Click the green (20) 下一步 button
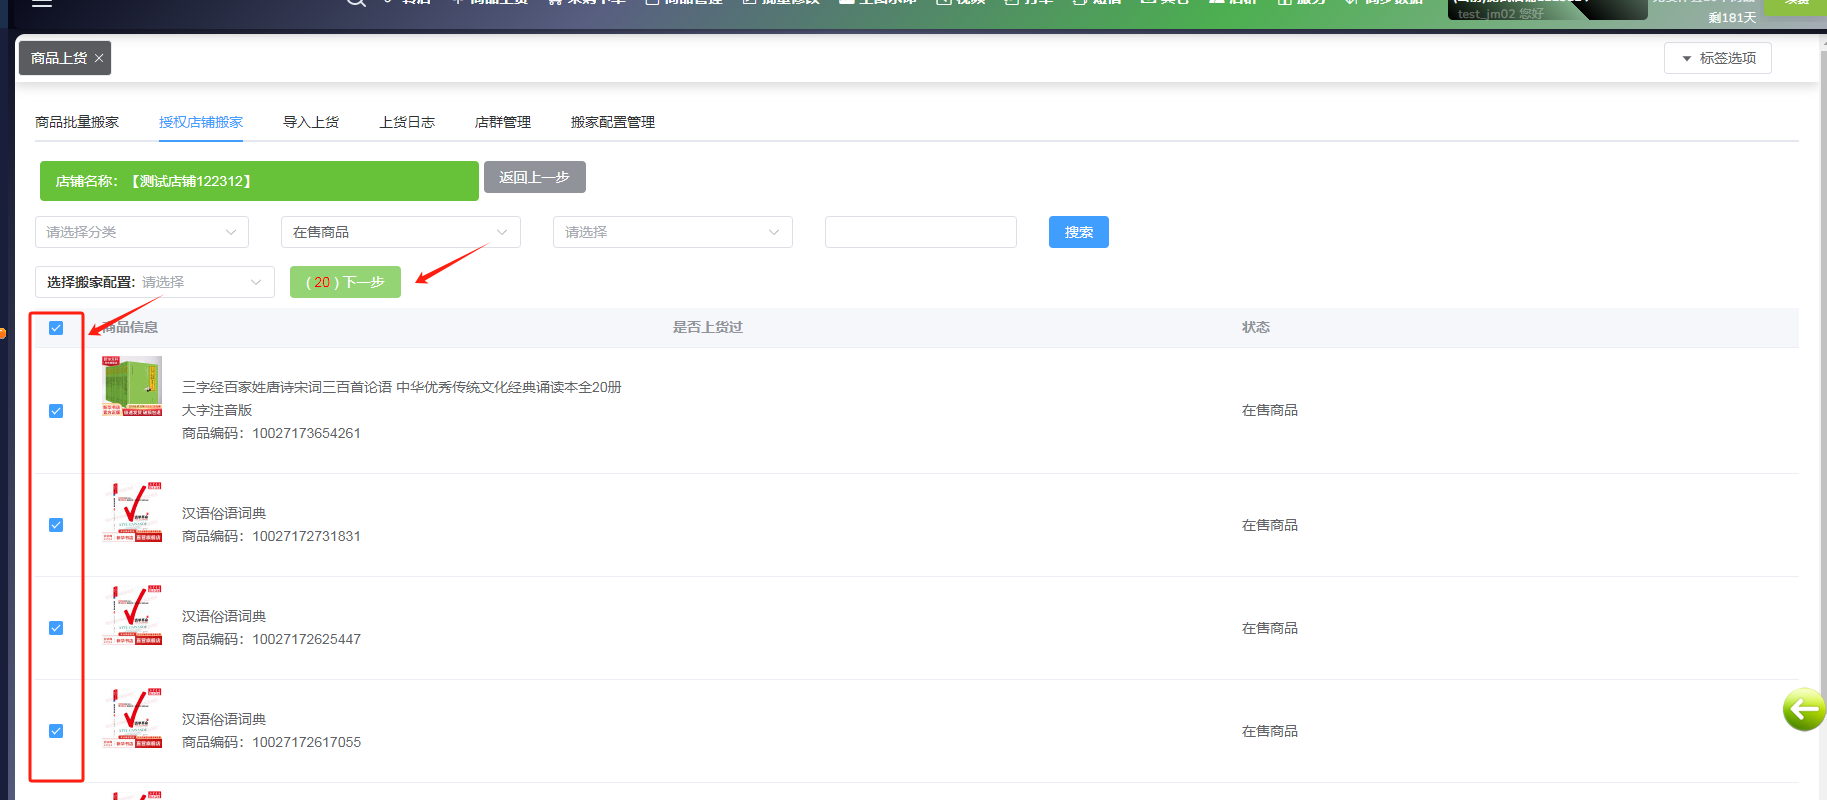Viewport: 1827px width, 800px height. click(x=345, y=282)
